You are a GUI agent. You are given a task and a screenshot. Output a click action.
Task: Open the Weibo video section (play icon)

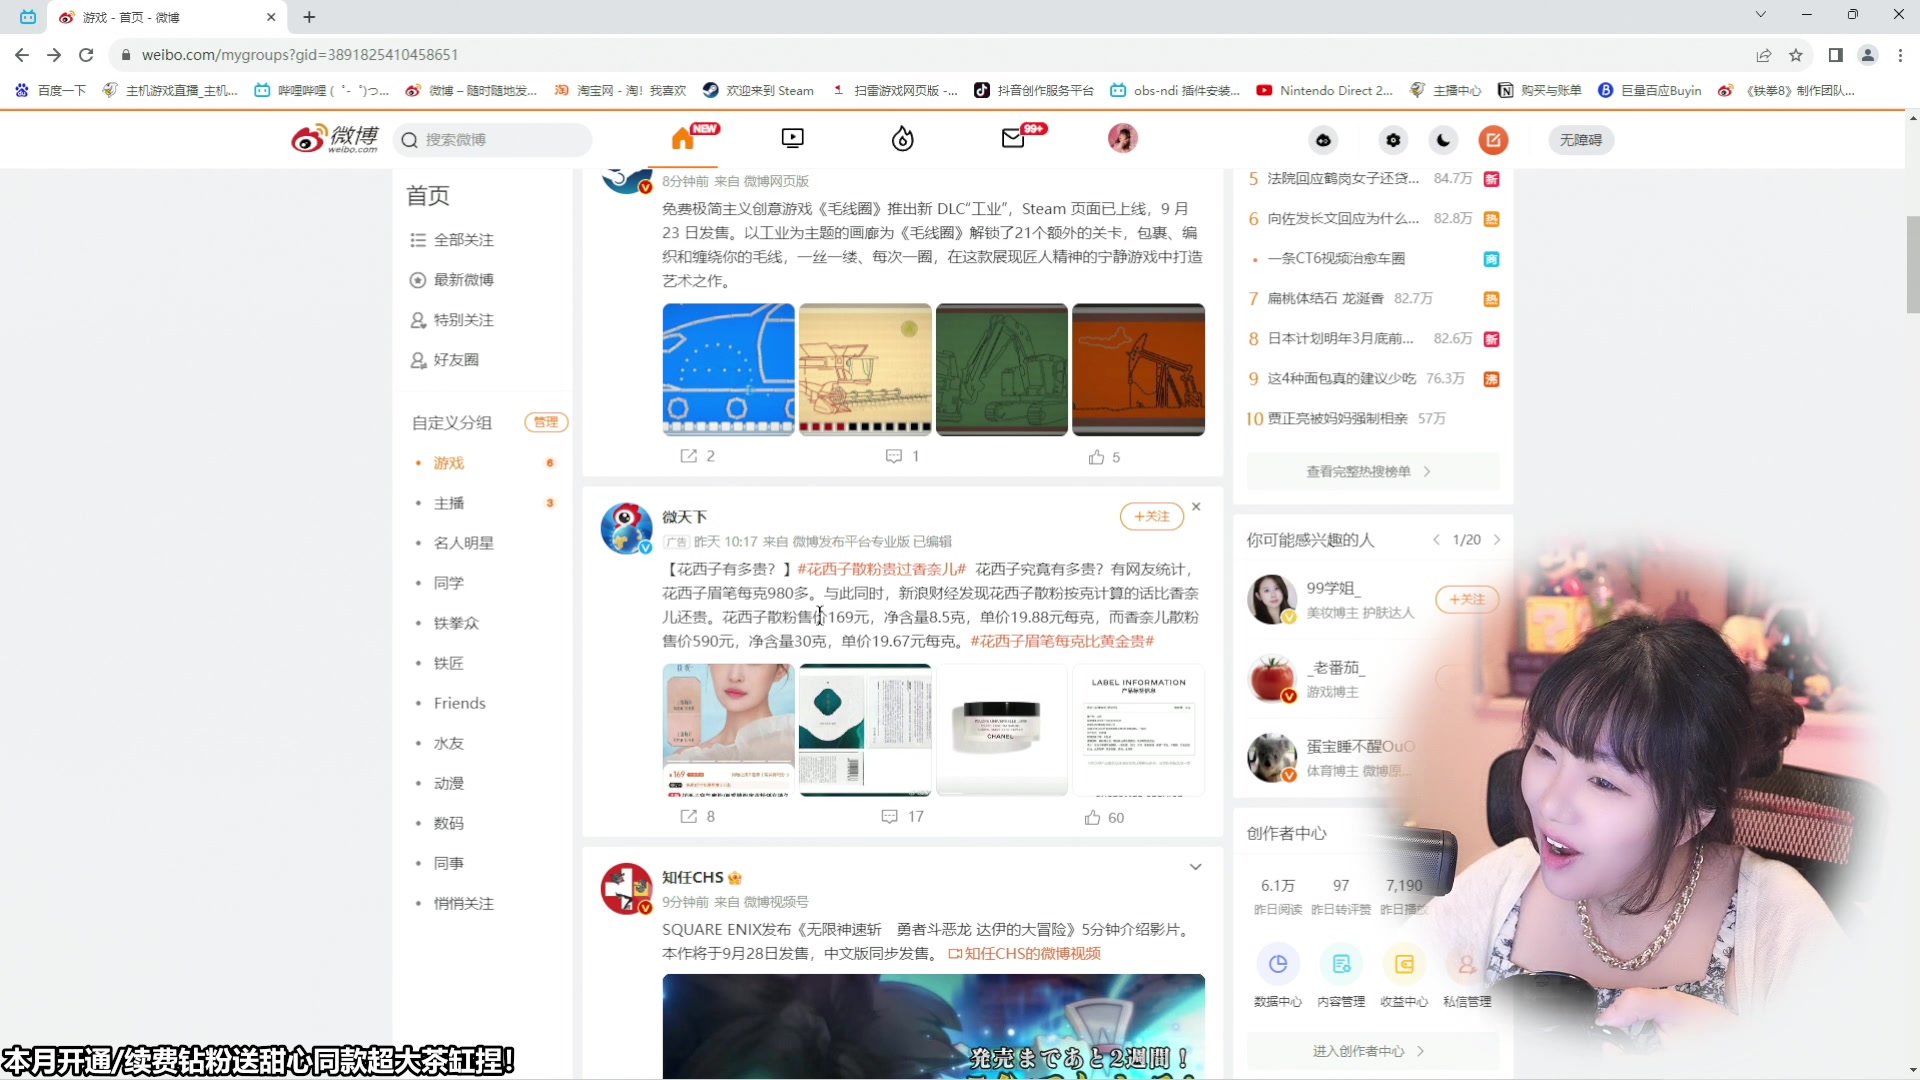tap(792, 138)
